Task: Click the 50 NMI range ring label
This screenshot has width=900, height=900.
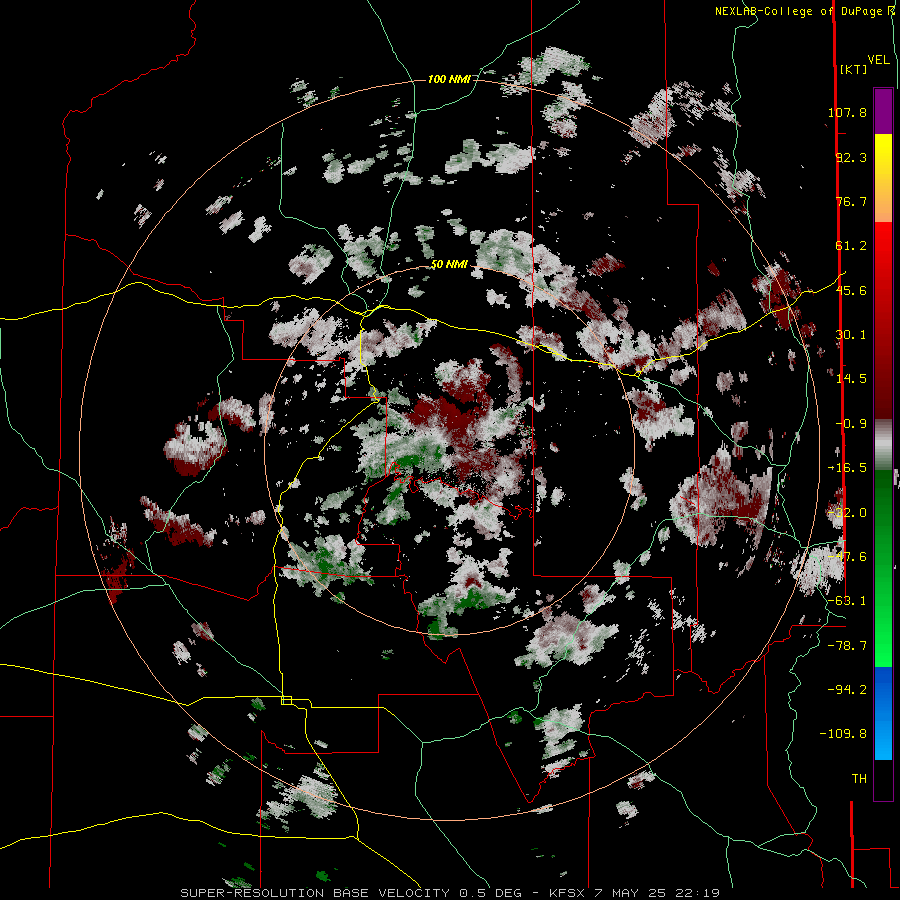Action: coord(449,265)
